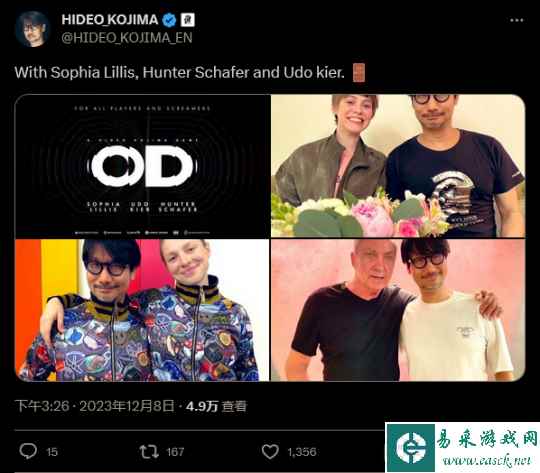Open photo with flowers bouquet
The width and height of the screenshot is (540, 473).
[398, 166]
